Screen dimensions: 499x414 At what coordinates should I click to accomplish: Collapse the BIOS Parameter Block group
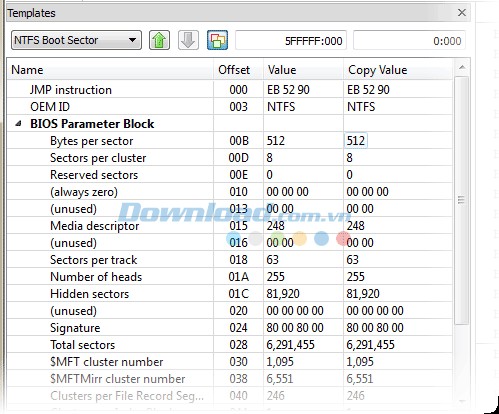[19, 124]
